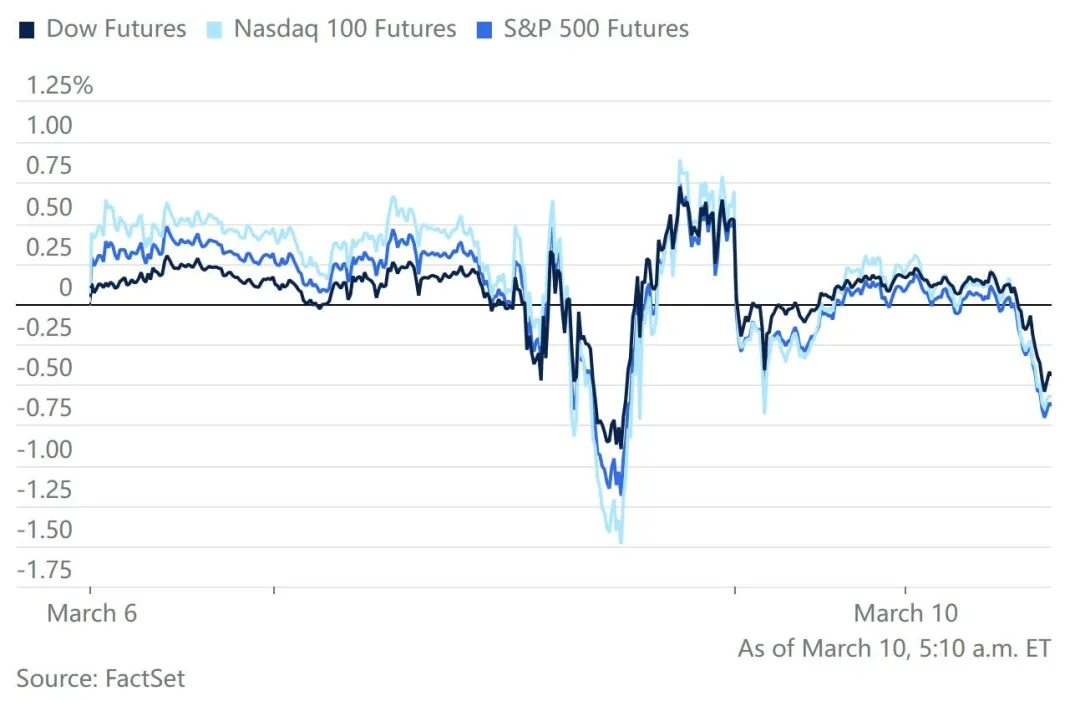Click the -0.50 y-axis label
This screenshot has width=1080, height=701.
click(x=46, y=369)
